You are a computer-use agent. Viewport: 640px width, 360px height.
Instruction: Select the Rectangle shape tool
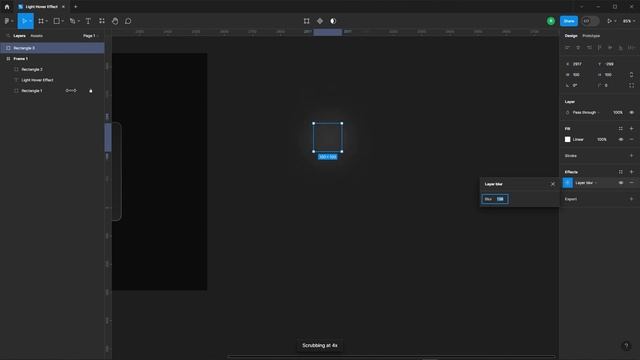(x=57, y=21)
